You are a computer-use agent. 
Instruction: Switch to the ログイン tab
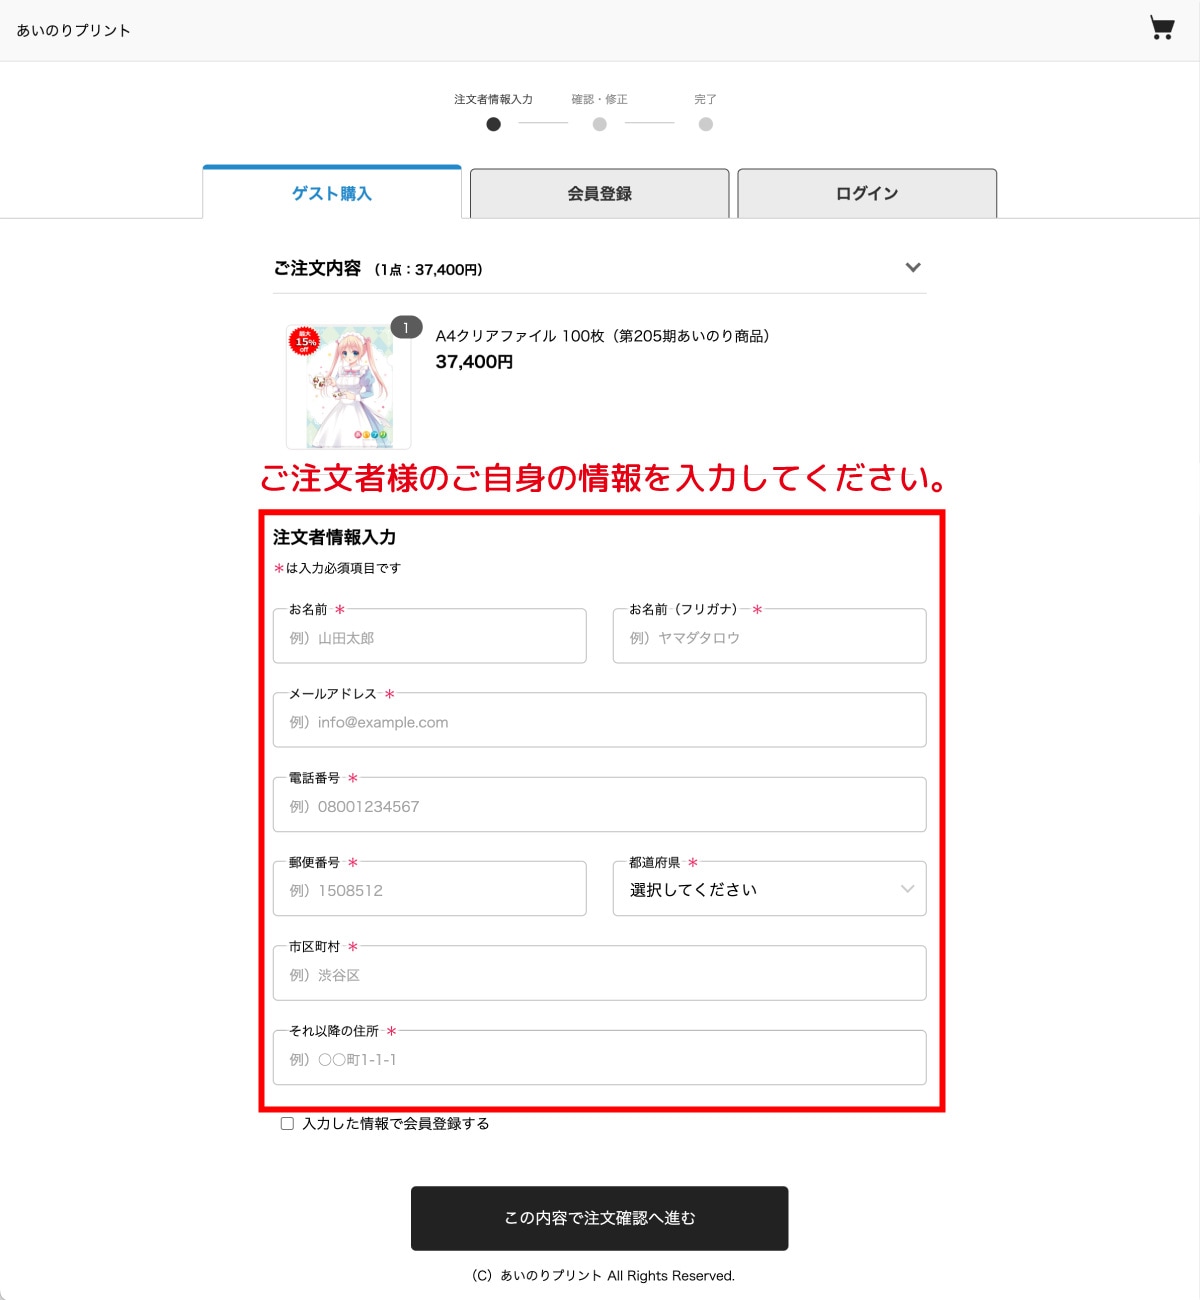866,193
